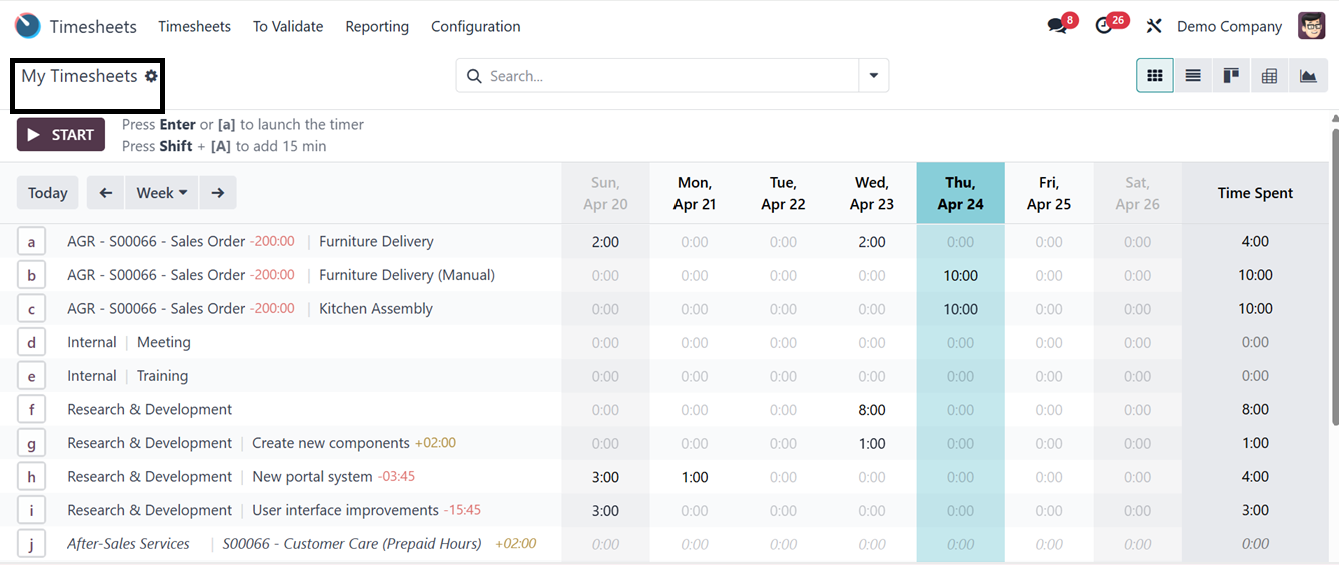
Task: Open the Demo Company switcher
Action: click(1229, 26)
